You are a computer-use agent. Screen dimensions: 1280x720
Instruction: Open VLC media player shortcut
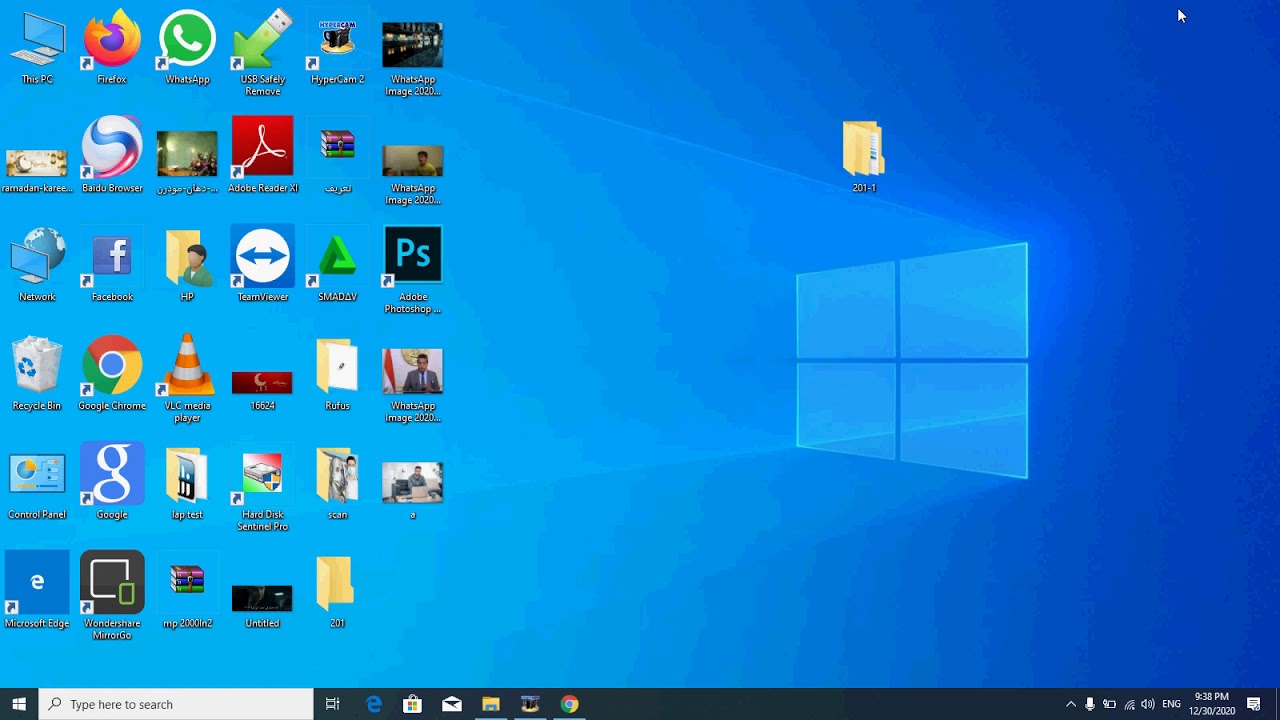click(187, 378)
